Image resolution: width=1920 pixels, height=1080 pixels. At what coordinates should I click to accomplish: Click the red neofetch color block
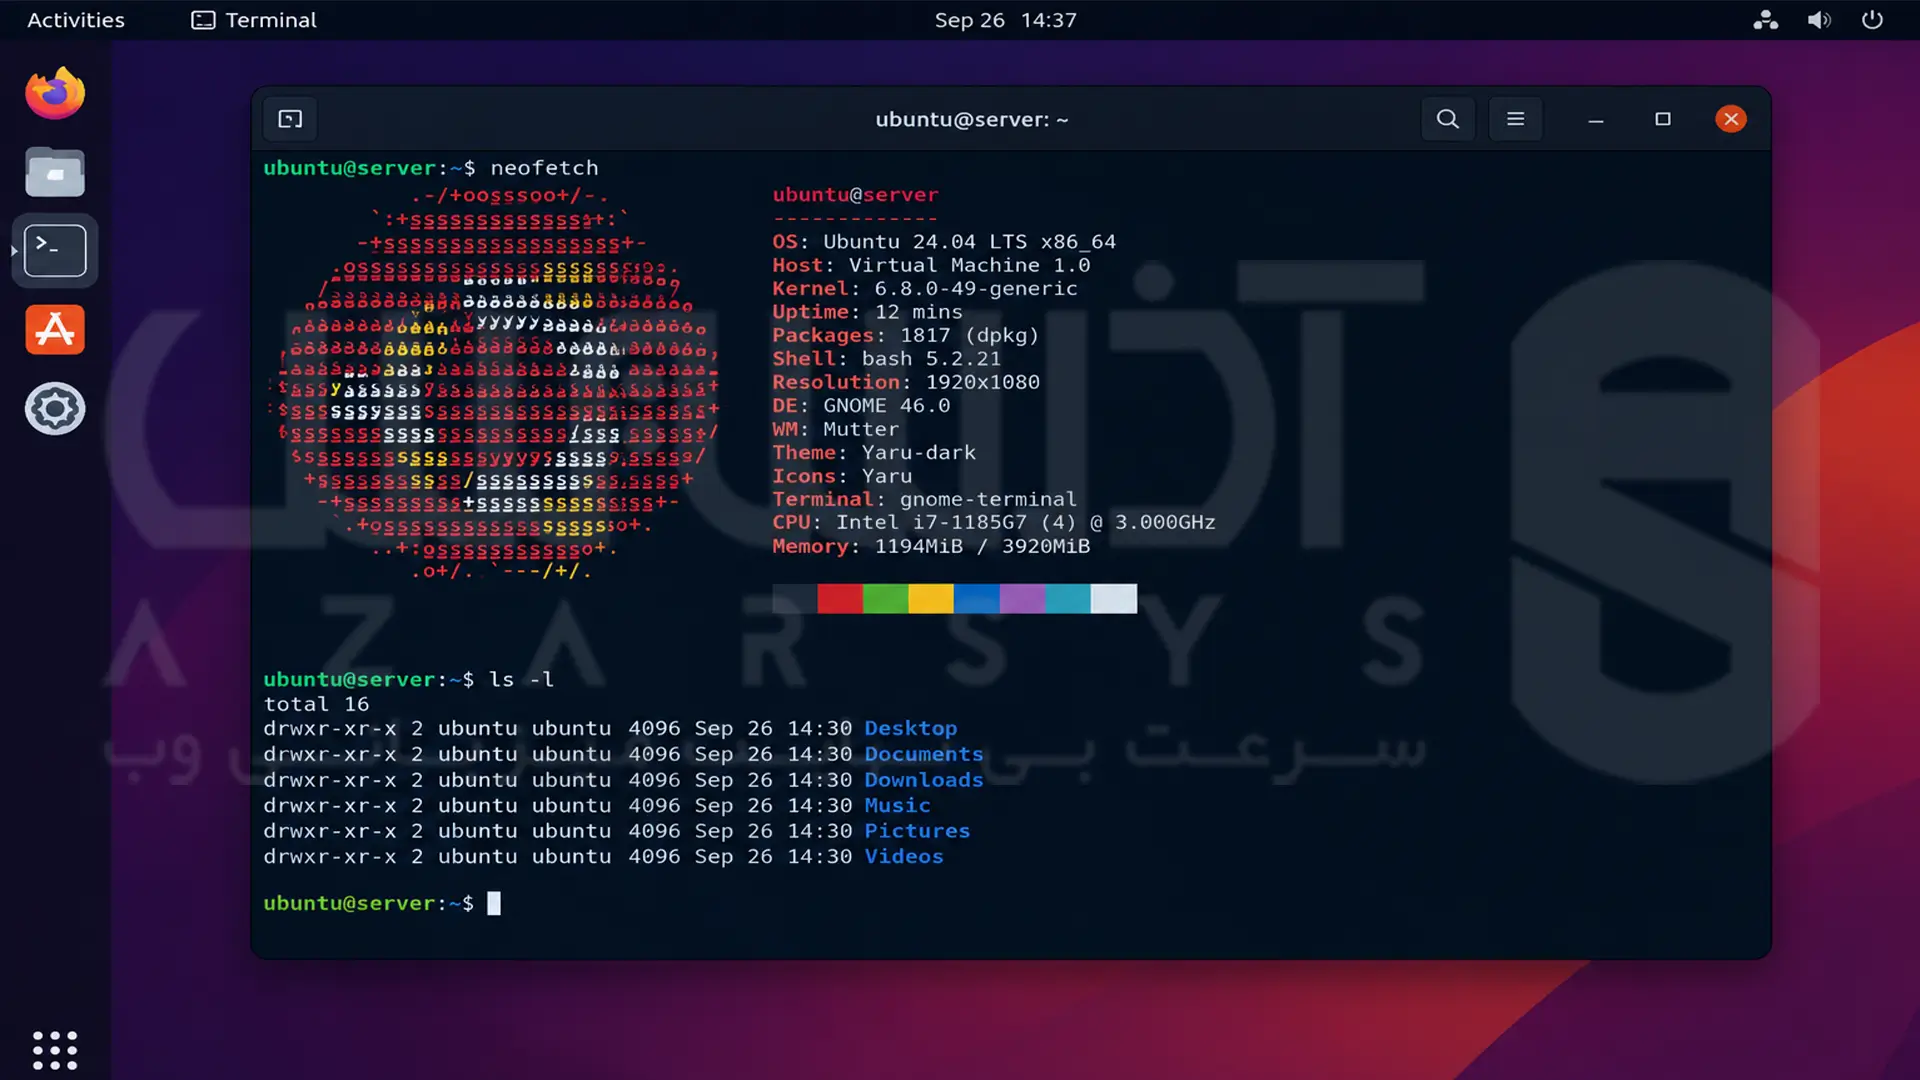click(x=840, y=598)
